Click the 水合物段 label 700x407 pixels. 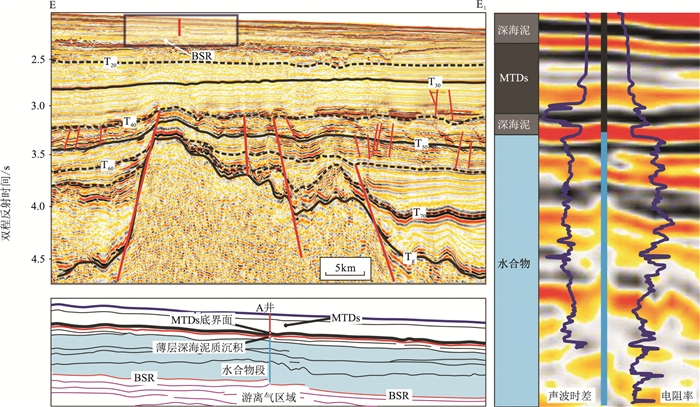[x=241, y=367]
